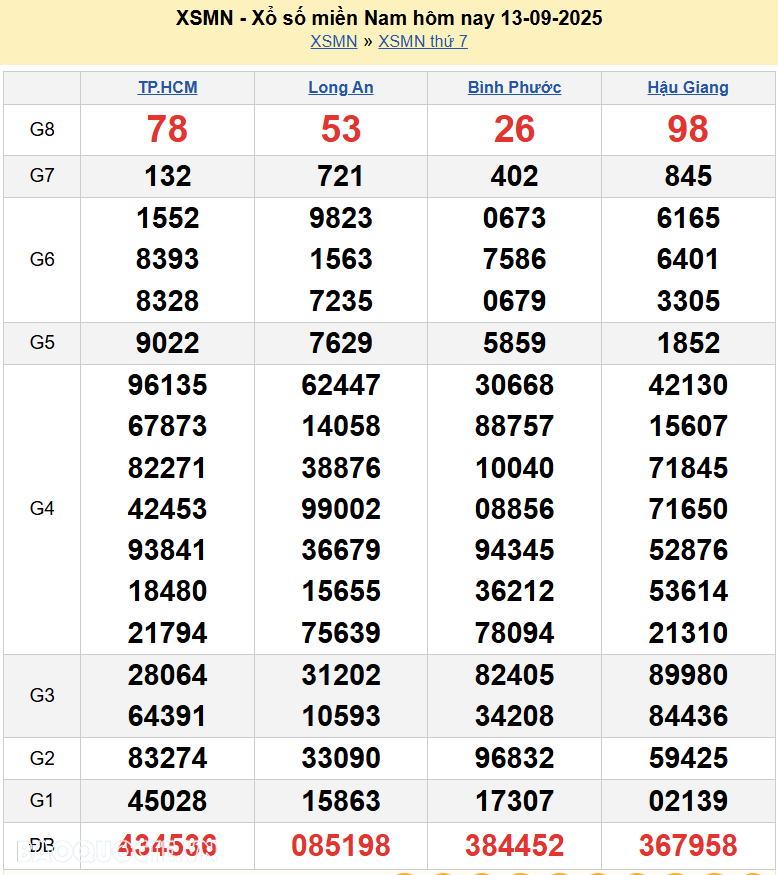Viewport: 778px width, 875px height.
Task: Click the special prize number 384452
Action: 514,845
